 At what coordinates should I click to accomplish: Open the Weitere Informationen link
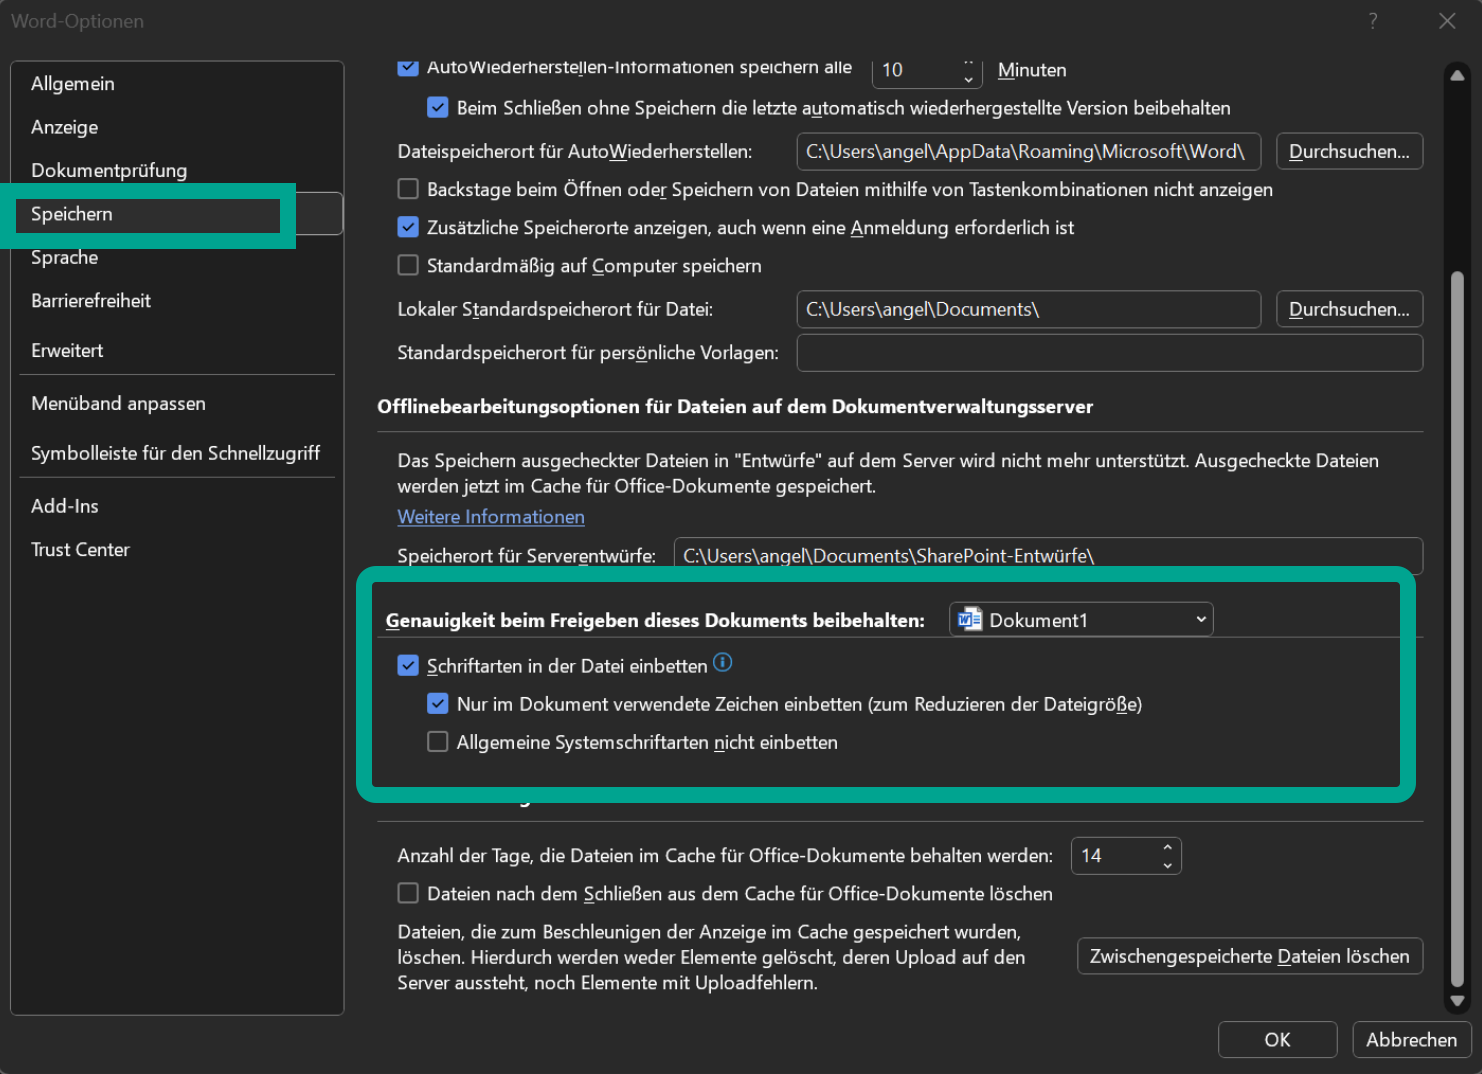point(491,517)
